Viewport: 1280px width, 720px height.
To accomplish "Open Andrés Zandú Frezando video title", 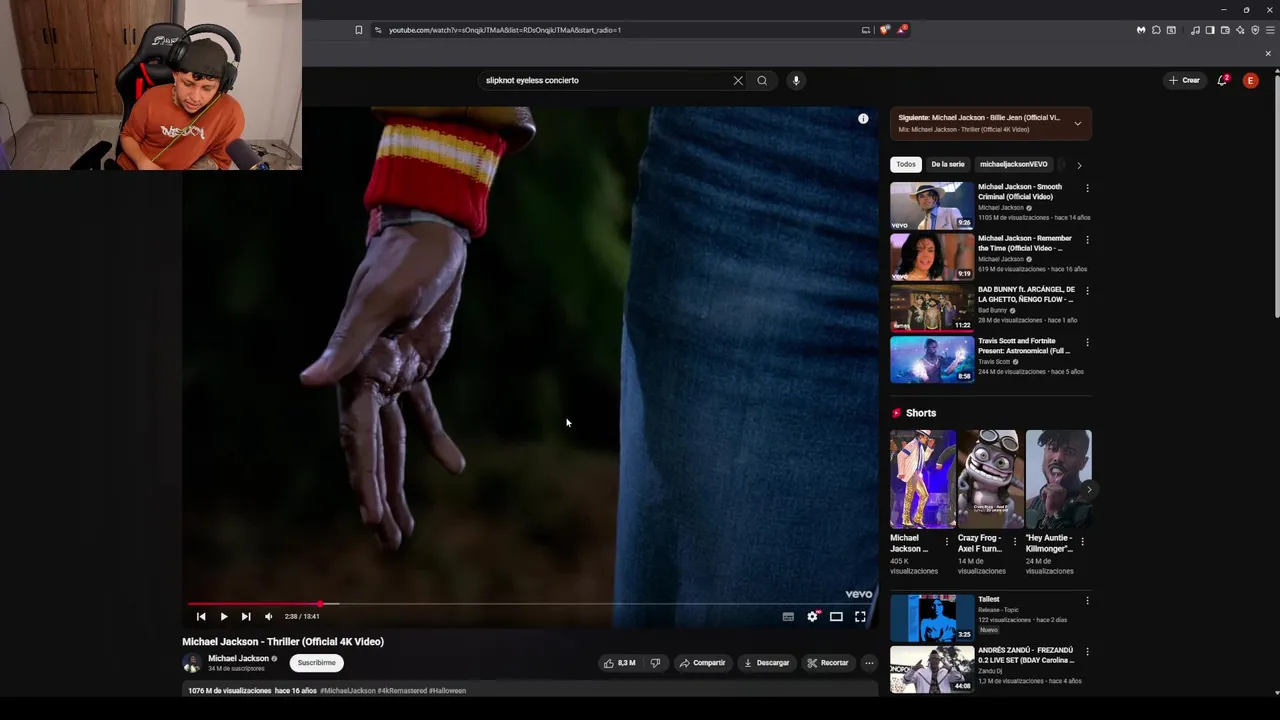I will click(x=1025, y=655).
